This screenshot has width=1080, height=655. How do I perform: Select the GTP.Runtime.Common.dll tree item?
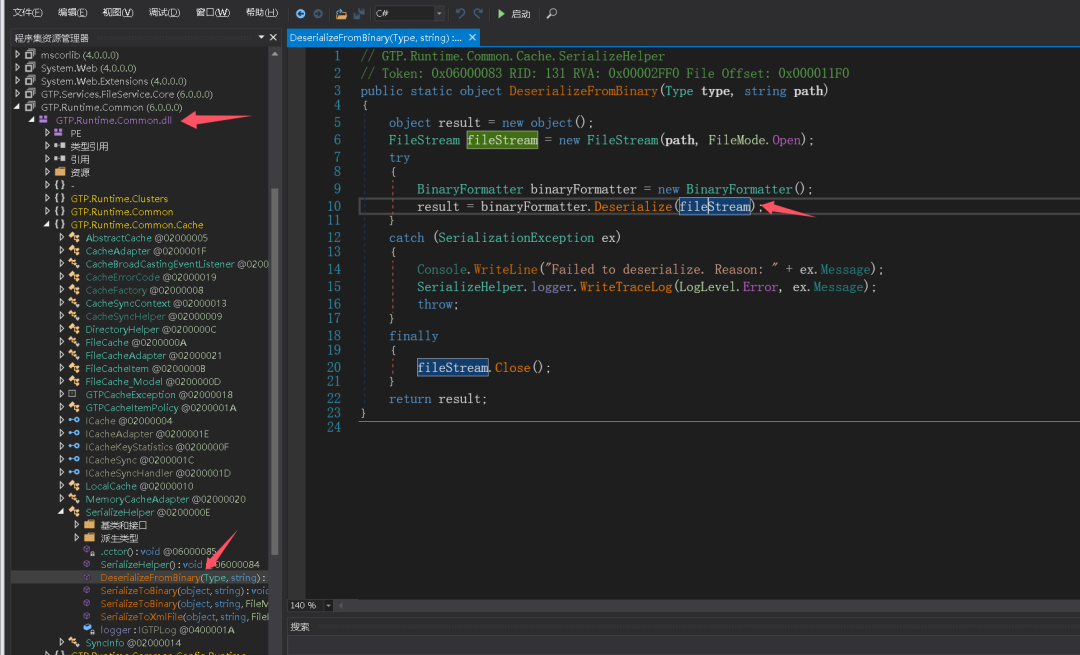(114, 120)
